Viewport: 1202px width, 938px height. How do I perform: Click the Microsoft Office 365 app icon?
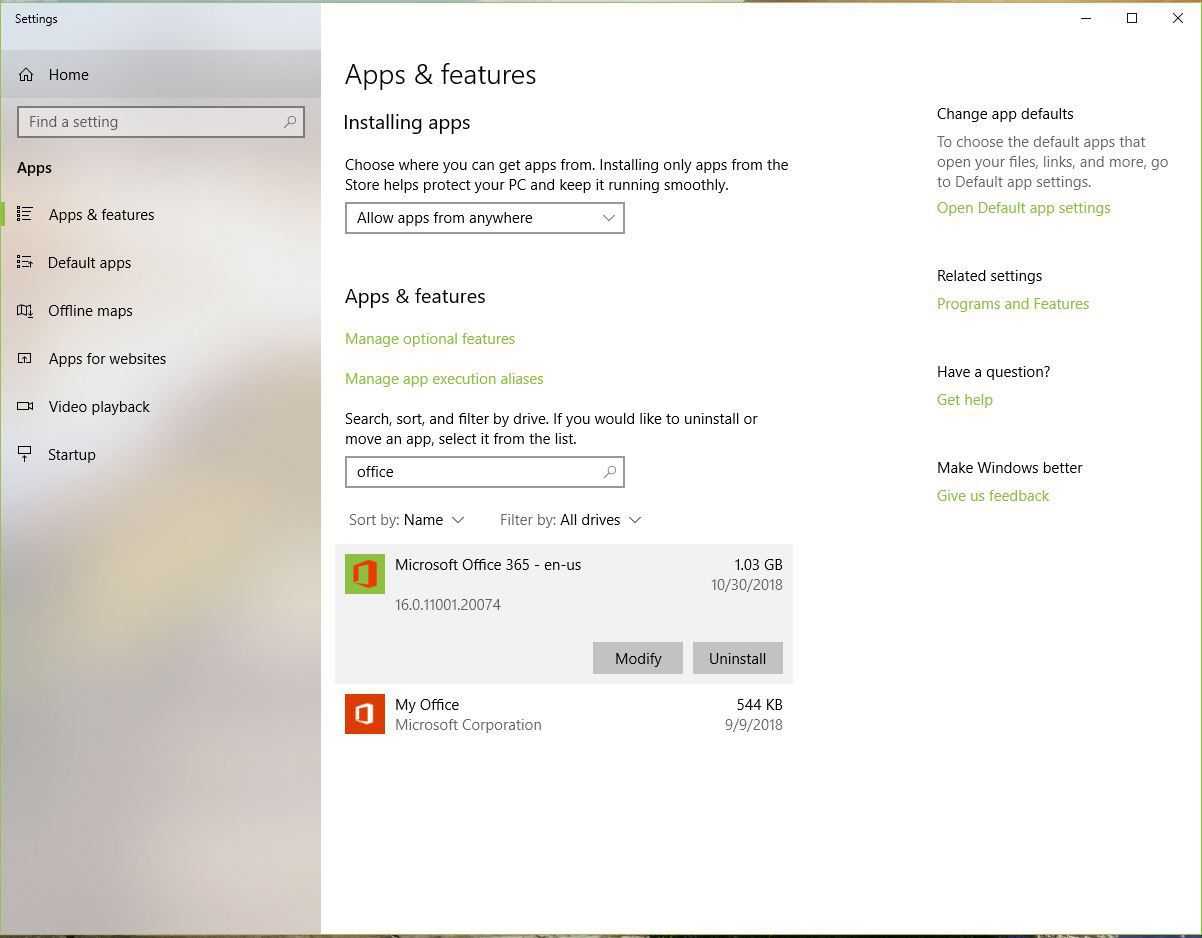tap(365, 575)
